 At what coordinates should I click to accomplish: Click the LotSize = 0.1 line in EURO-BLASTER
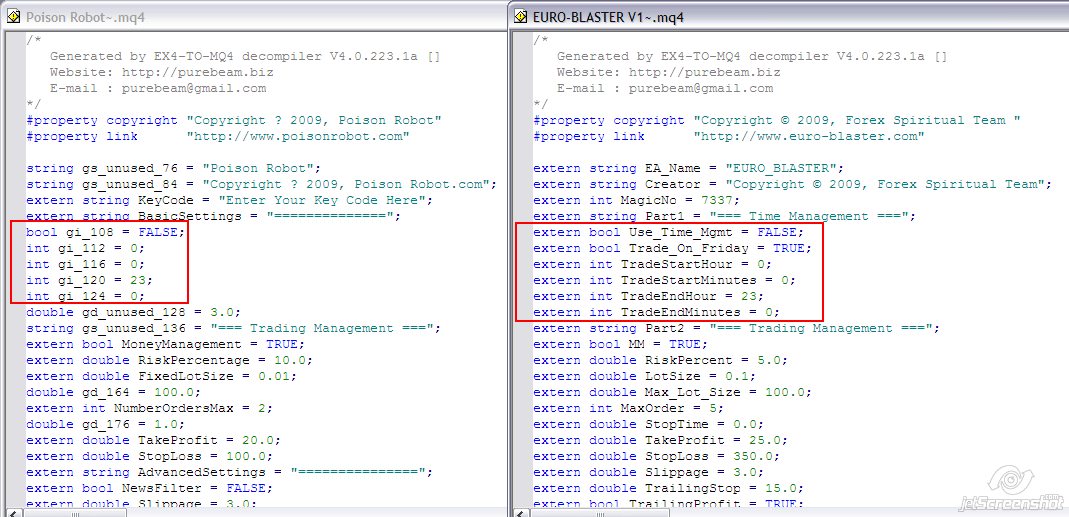pos(645,376)
